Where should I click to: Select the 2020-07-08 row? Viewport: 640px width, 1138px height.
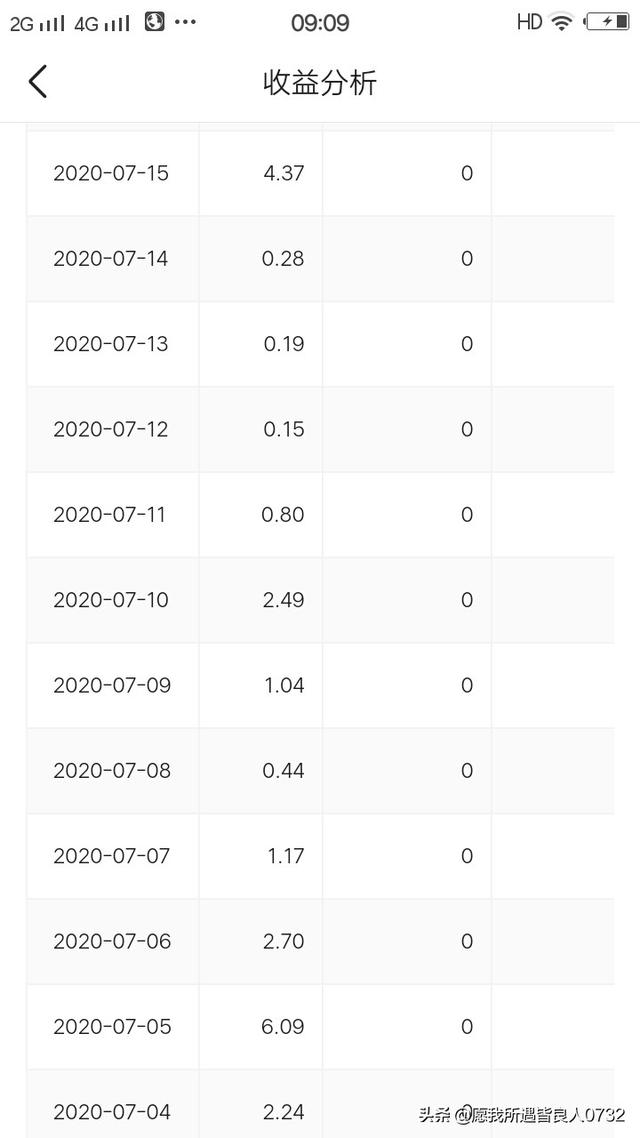321,771
